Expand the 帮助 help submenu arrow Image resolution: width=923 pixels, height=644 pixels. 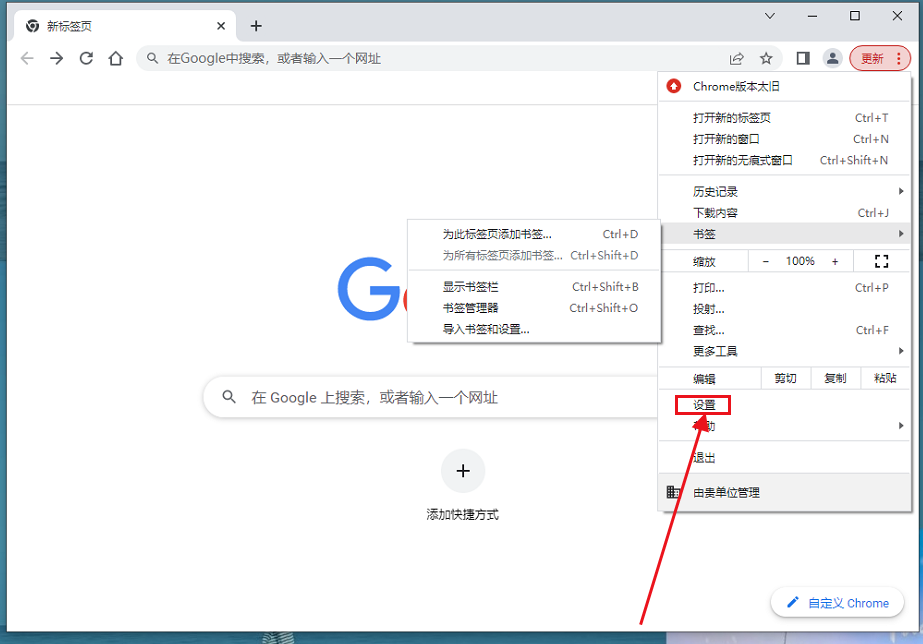point(901,426)
